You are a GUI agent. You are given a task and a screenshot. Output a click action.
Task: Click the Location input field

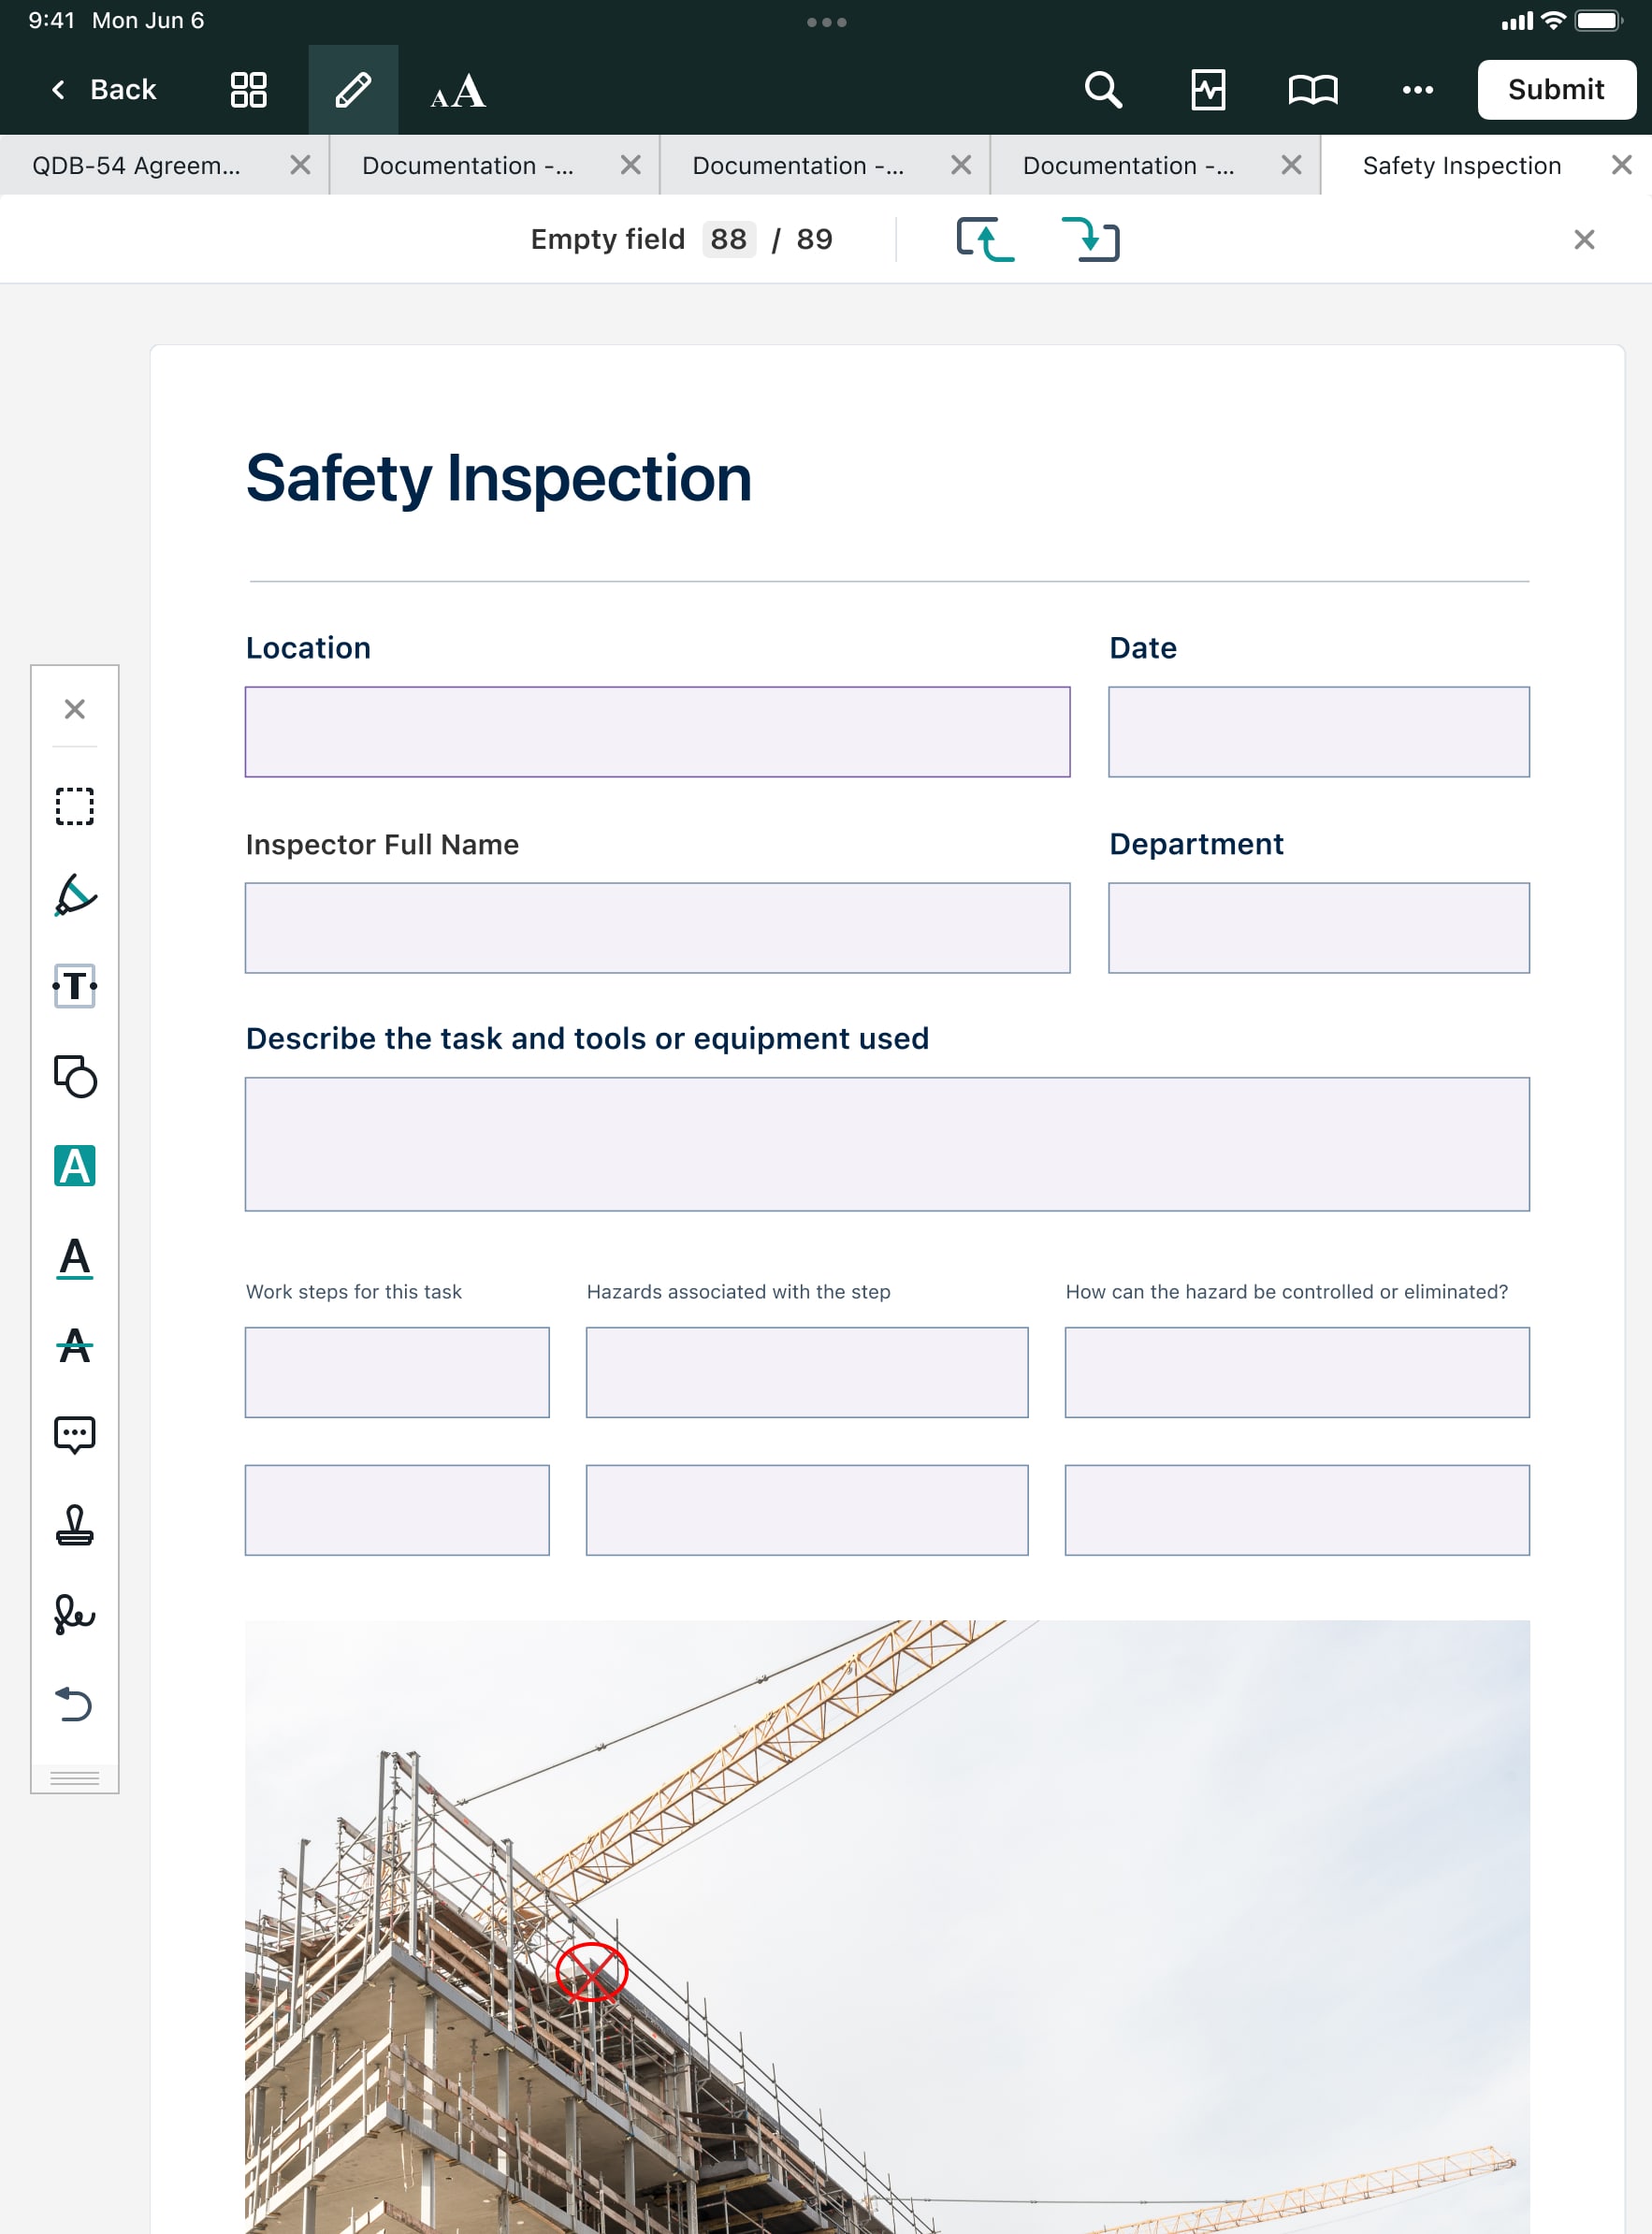[x=657, y=732]
